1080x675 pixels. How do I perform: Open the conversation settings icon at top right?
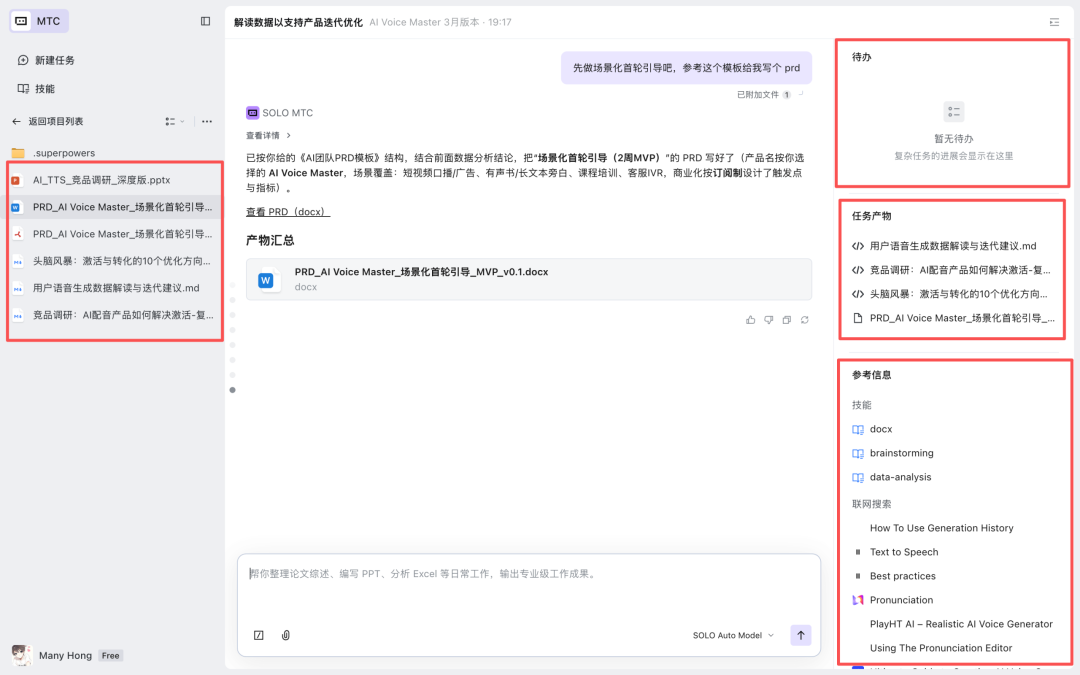pyautogui.click(x=1053, y=21)
